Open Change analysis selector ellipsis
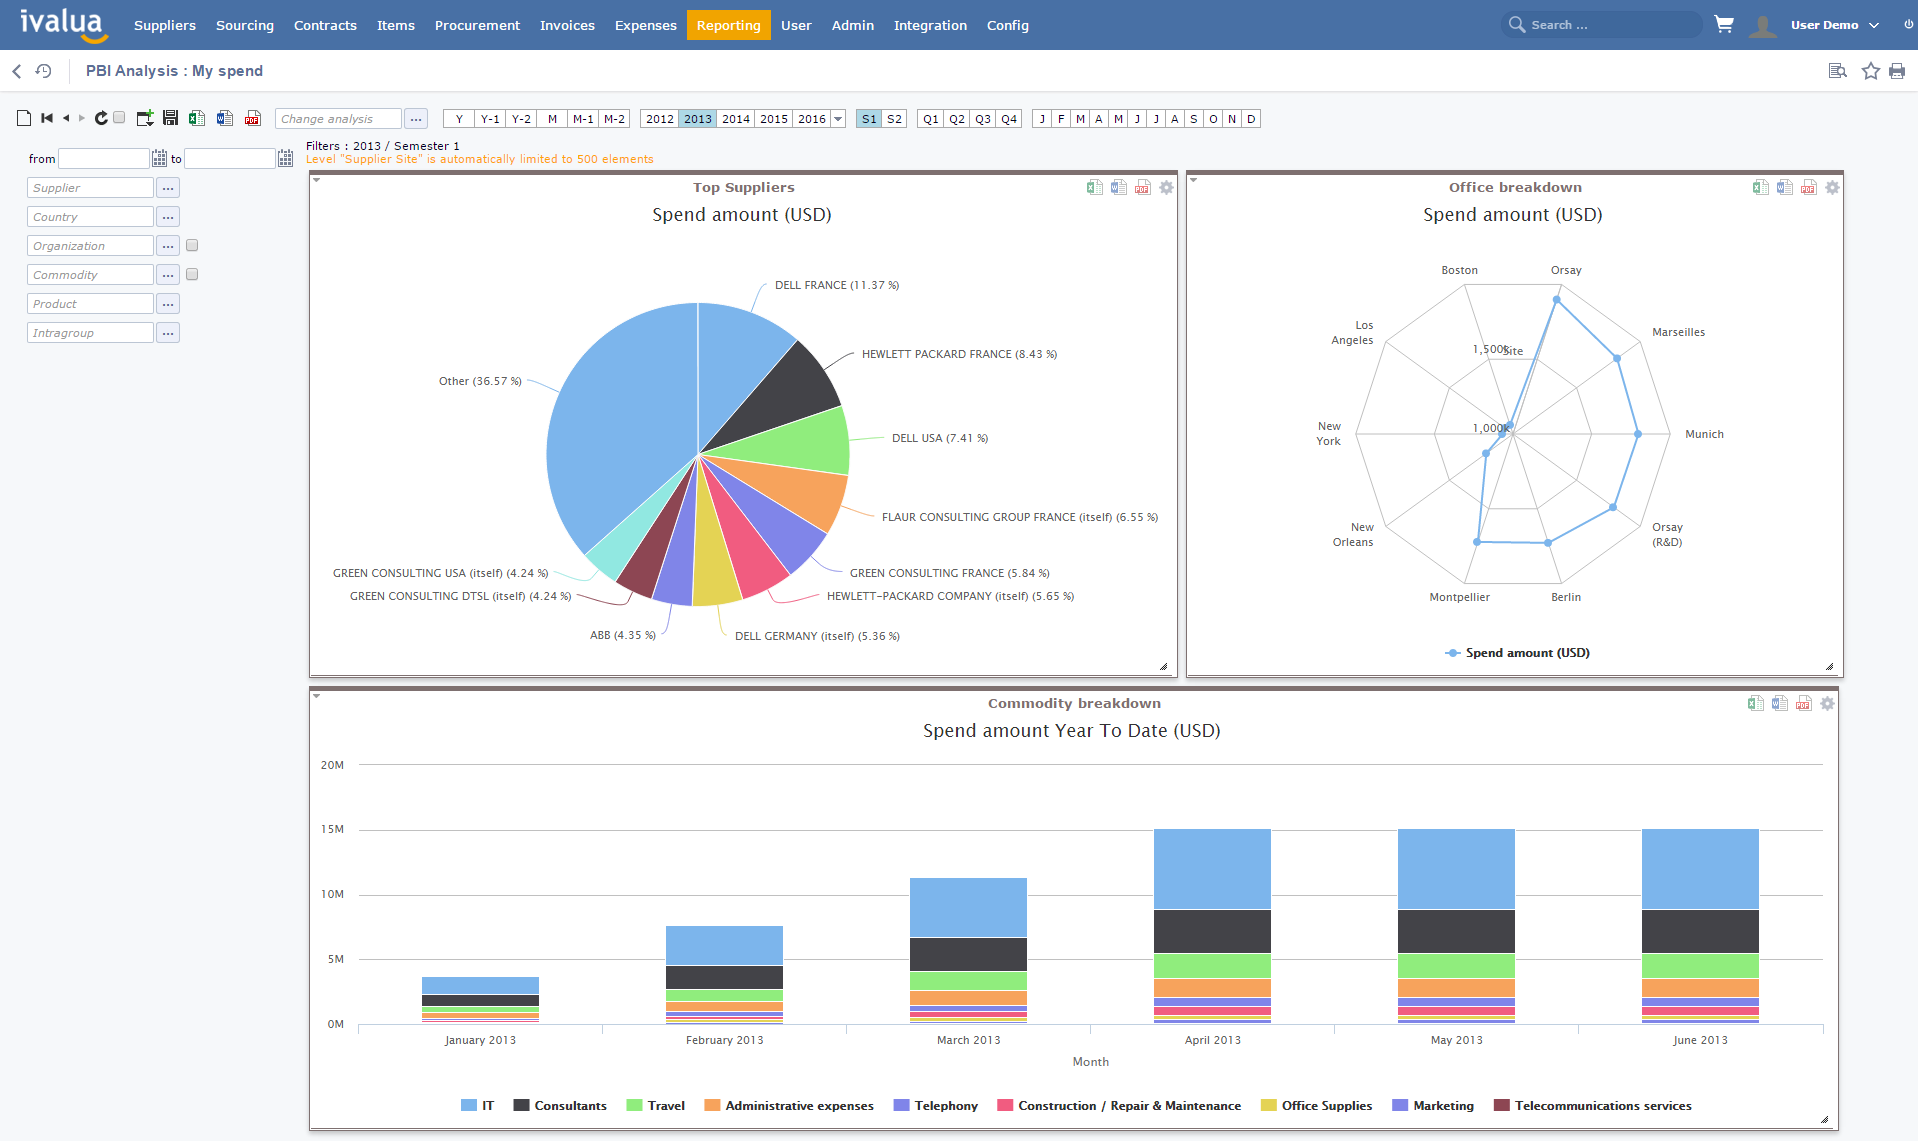1918x1141 pixels. point(416,119)
